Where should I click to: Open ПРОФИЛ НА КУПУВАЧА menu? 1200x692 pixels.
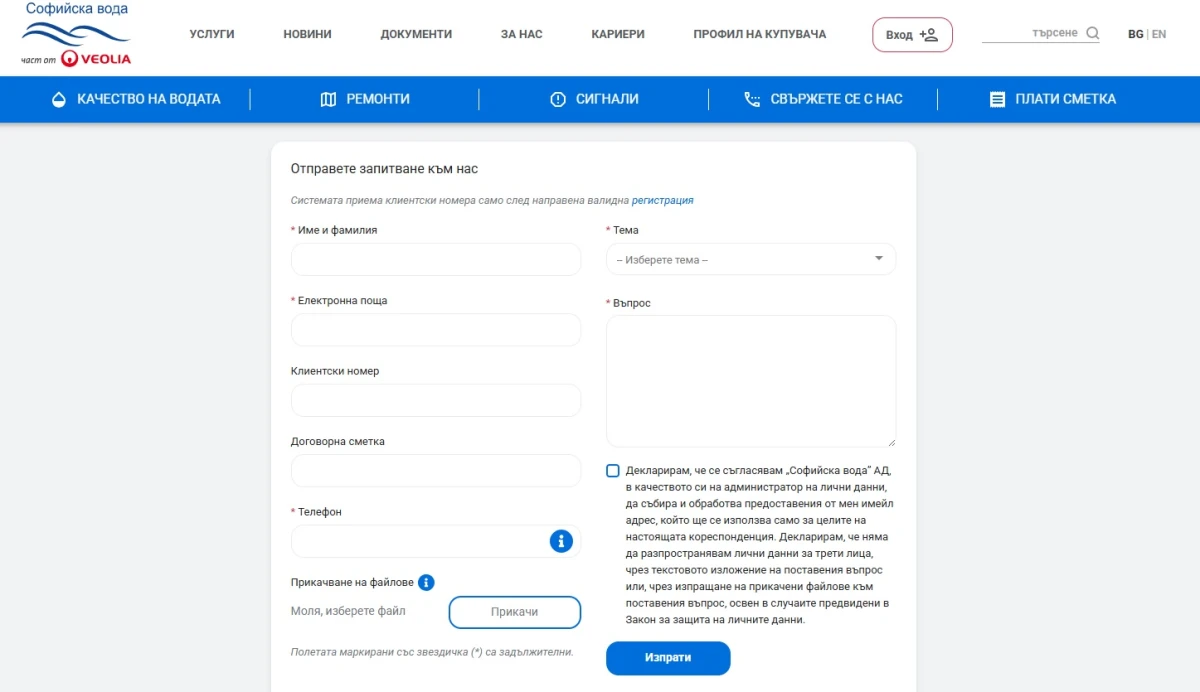(x=760, y=34)
